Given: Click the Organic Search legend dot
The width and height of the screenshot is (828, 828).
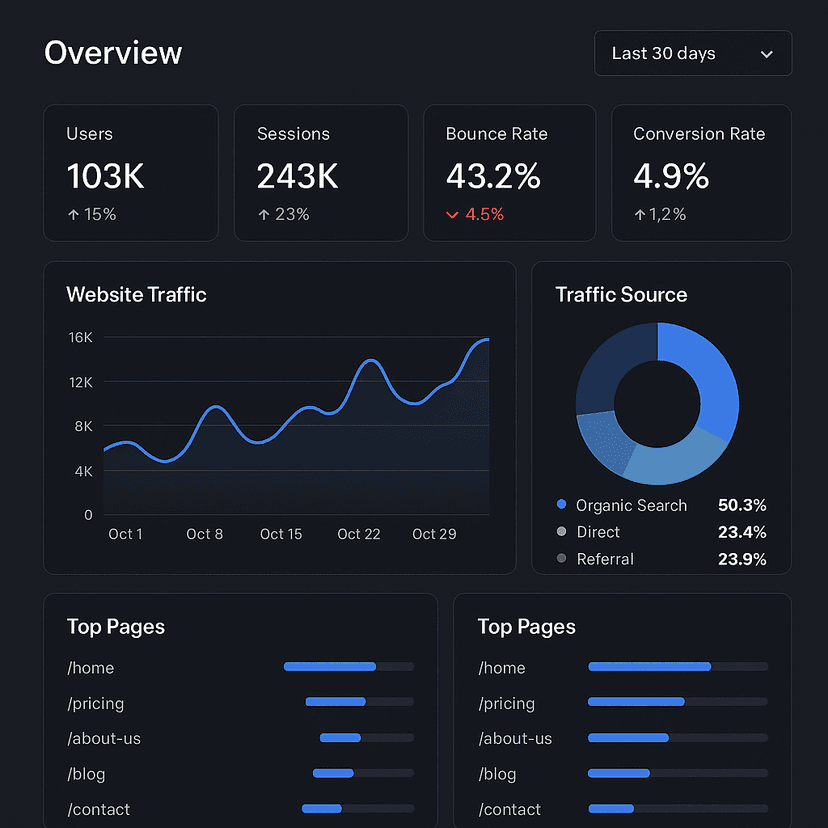Looking at the screenshot, I should pyautogui.click(x=561, y=504).
